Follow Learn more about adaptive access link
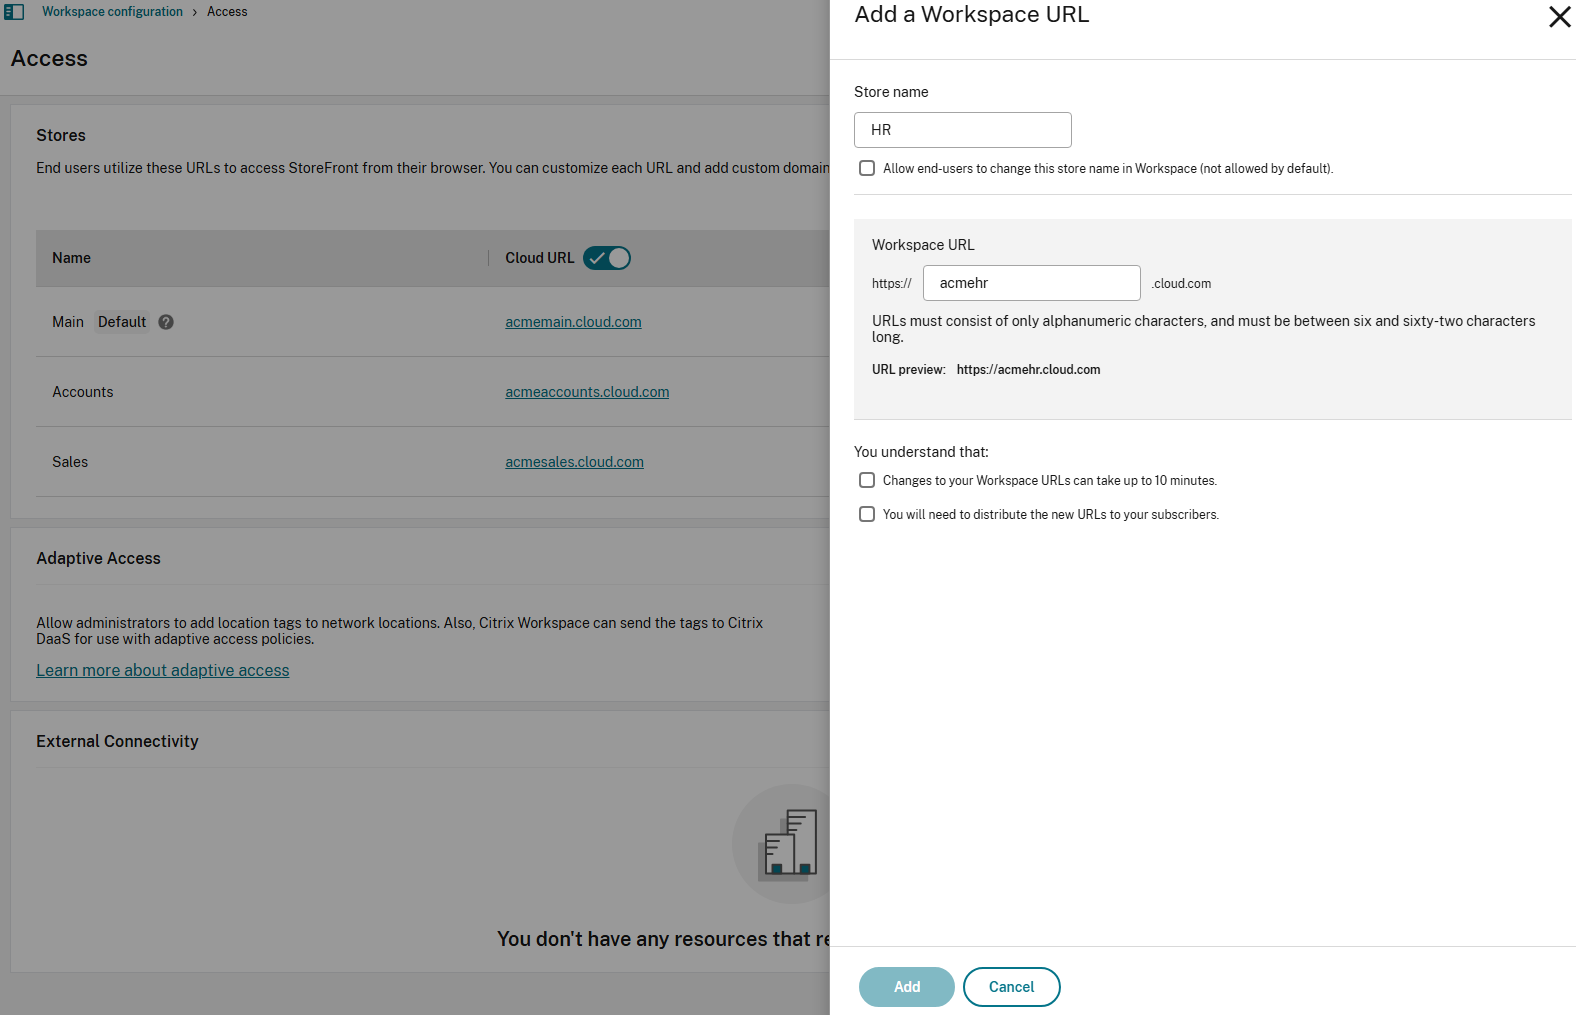 [163, 670]
